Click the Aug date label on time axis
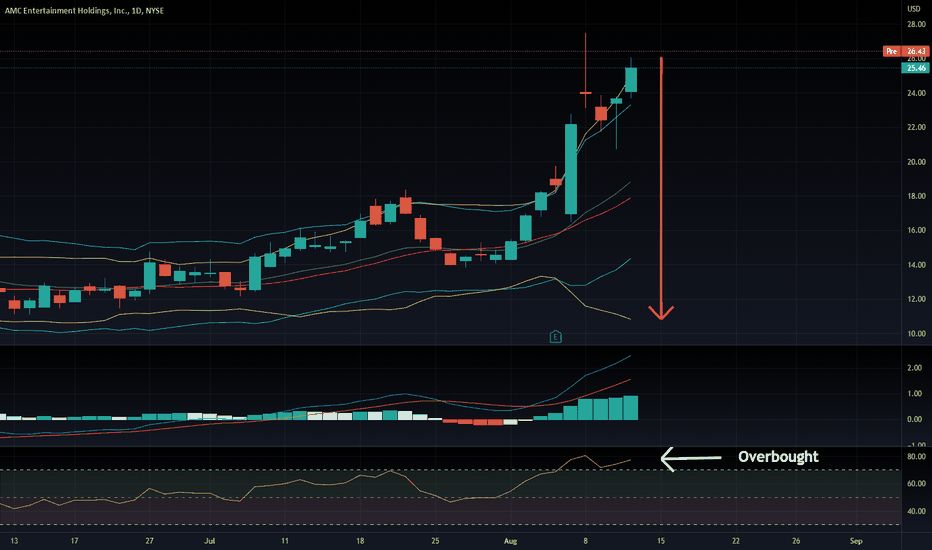The width and height of the screenshot is (932, 550). 511,541
